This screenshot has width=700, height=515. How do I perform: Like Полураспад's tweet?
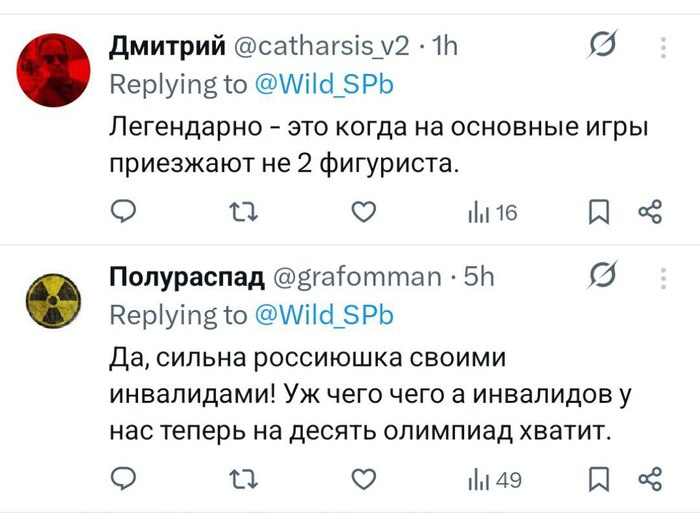coord(365,479)
